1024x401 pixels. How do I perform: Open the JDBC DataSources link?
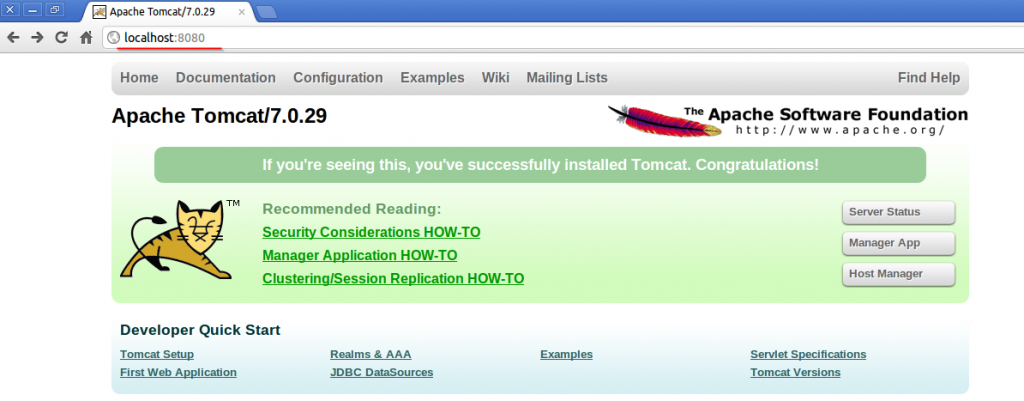(381, 372)
